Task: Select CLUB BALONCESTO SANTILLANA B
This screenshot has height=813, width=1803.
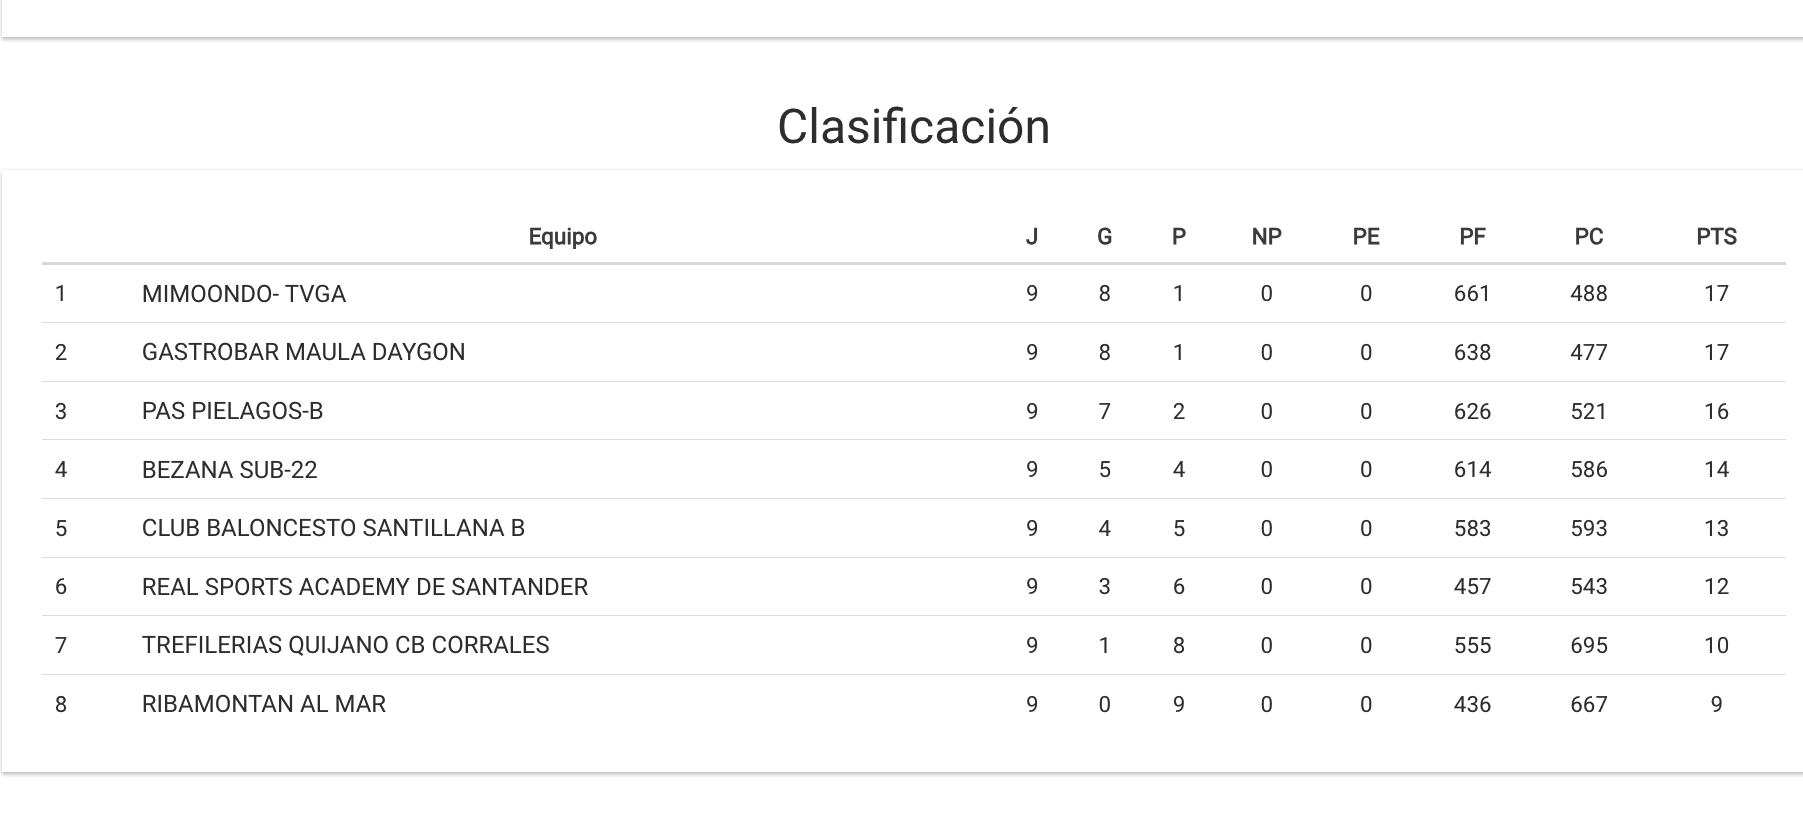Action: (333, 528)
